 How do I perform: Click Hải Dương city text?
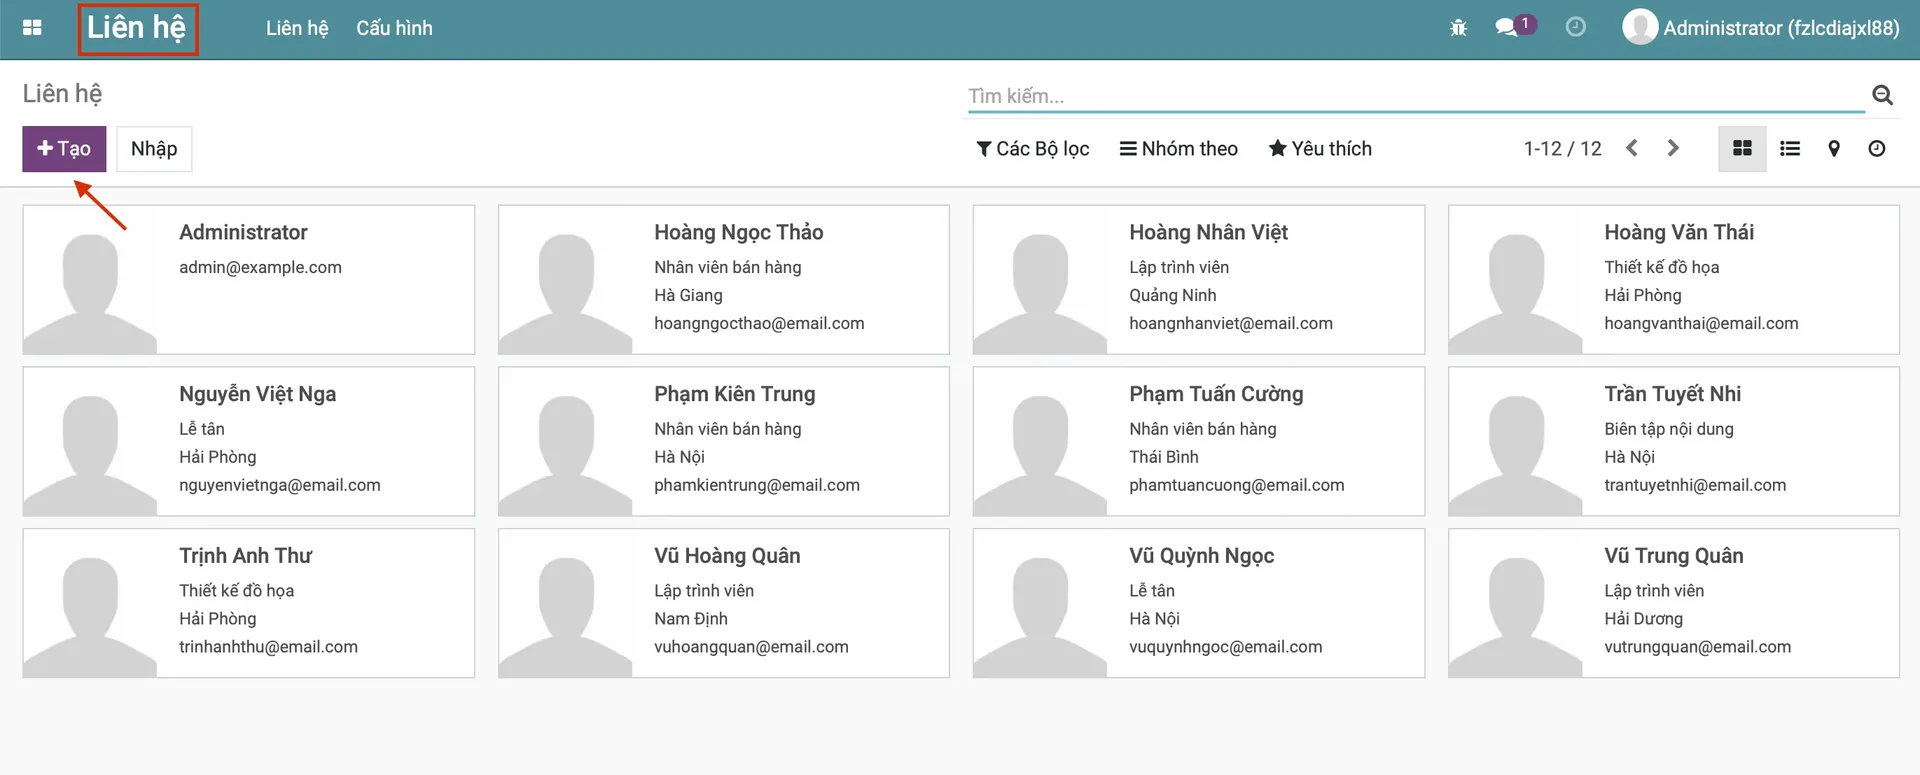1644,619
